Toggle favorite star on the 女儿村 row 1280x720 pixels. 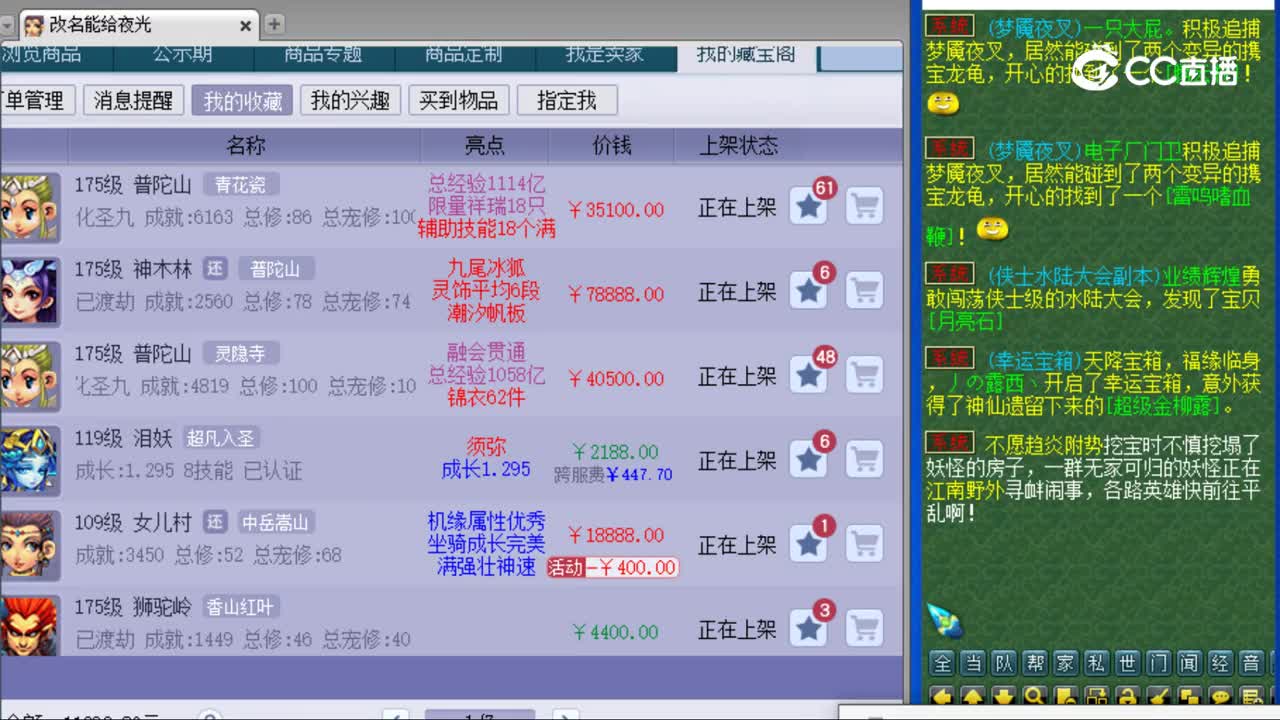point(808,543)
